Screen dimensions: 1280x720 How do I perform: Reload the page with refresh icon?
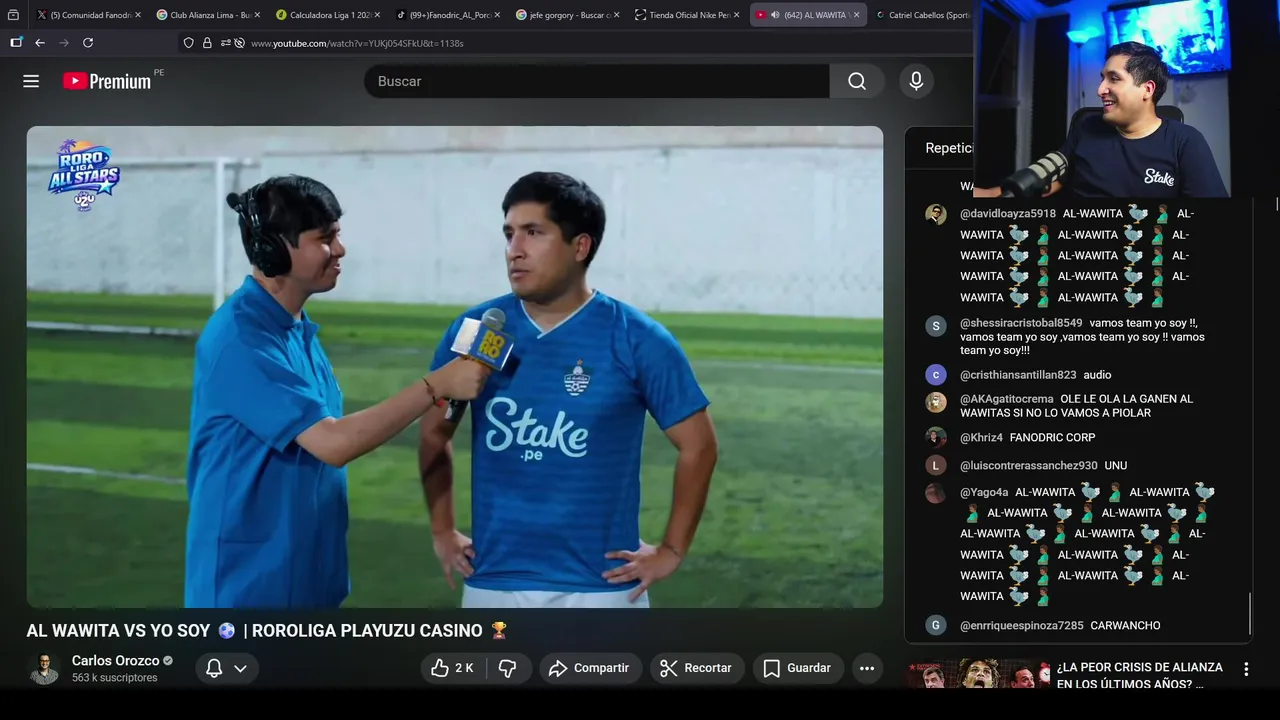88,43
